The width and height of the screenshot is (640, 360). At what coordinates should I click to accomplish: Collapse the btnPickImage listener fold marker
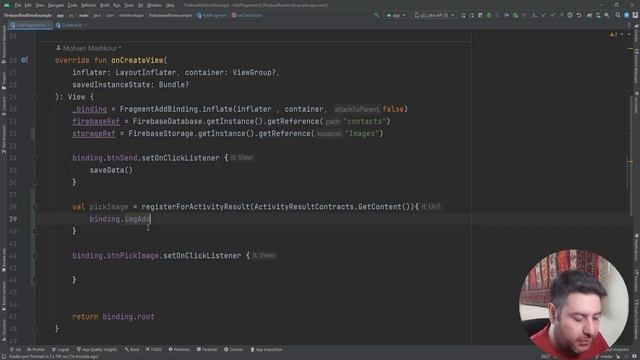click(x=35, y=256)
